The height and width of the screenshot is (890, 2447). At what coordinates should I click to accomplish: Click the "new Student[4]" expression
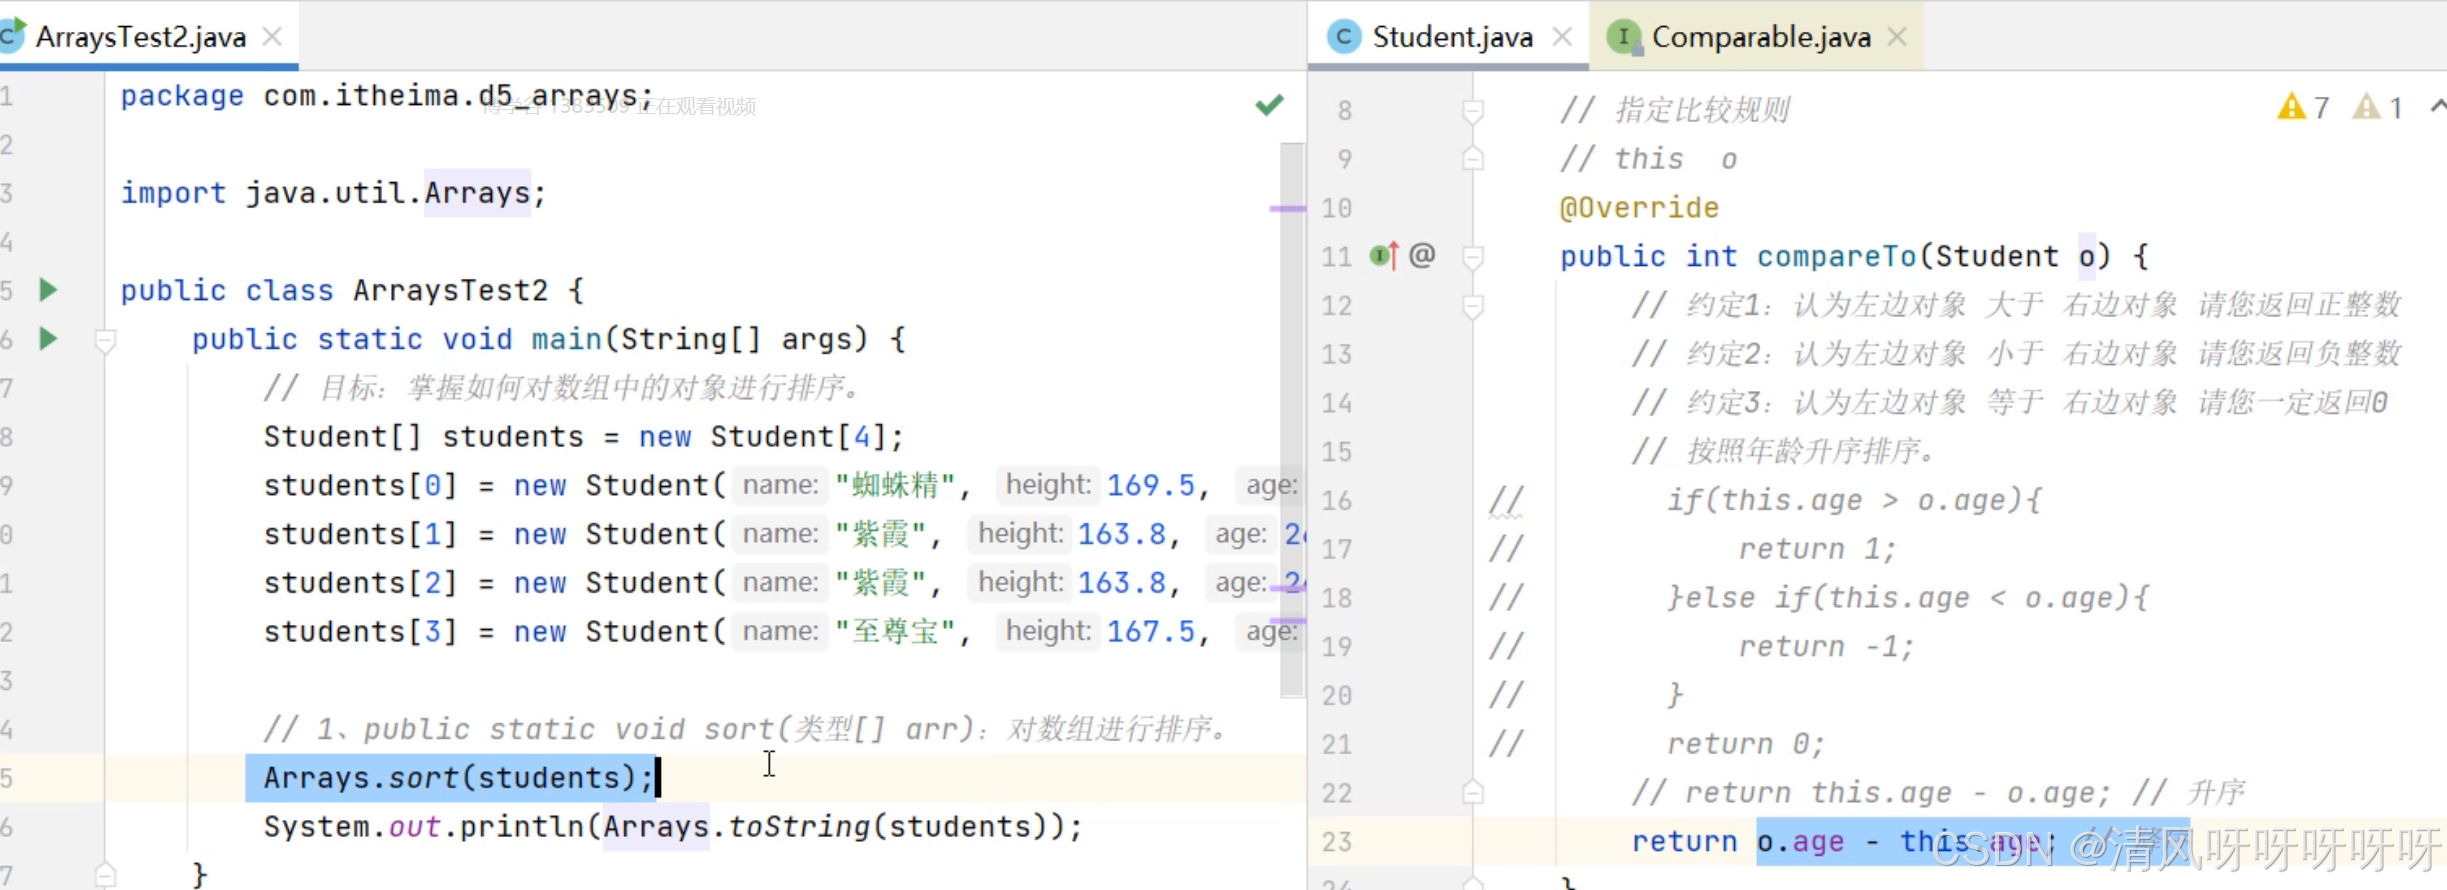click(x=763, y=437)
